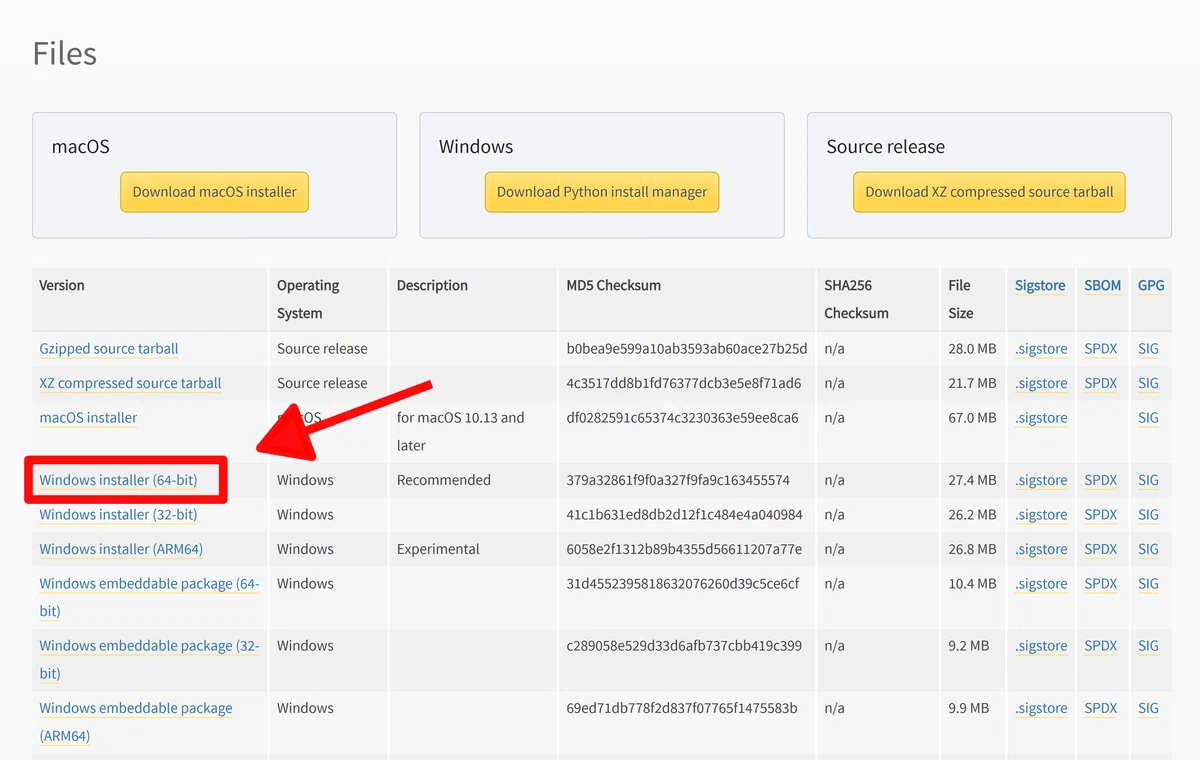The image size is (1200, 760).
Task: Download the Windows installer (32-bit)
Action: pyautogui.click(x=118, y=515)
